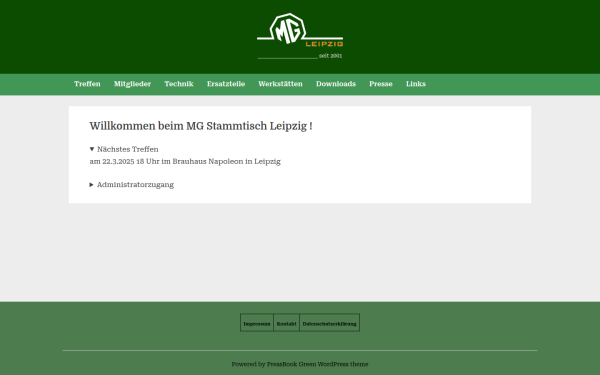Click the 'seit 2001' tagline
This screenshot has width=600, height=375.
coord(330,56)
